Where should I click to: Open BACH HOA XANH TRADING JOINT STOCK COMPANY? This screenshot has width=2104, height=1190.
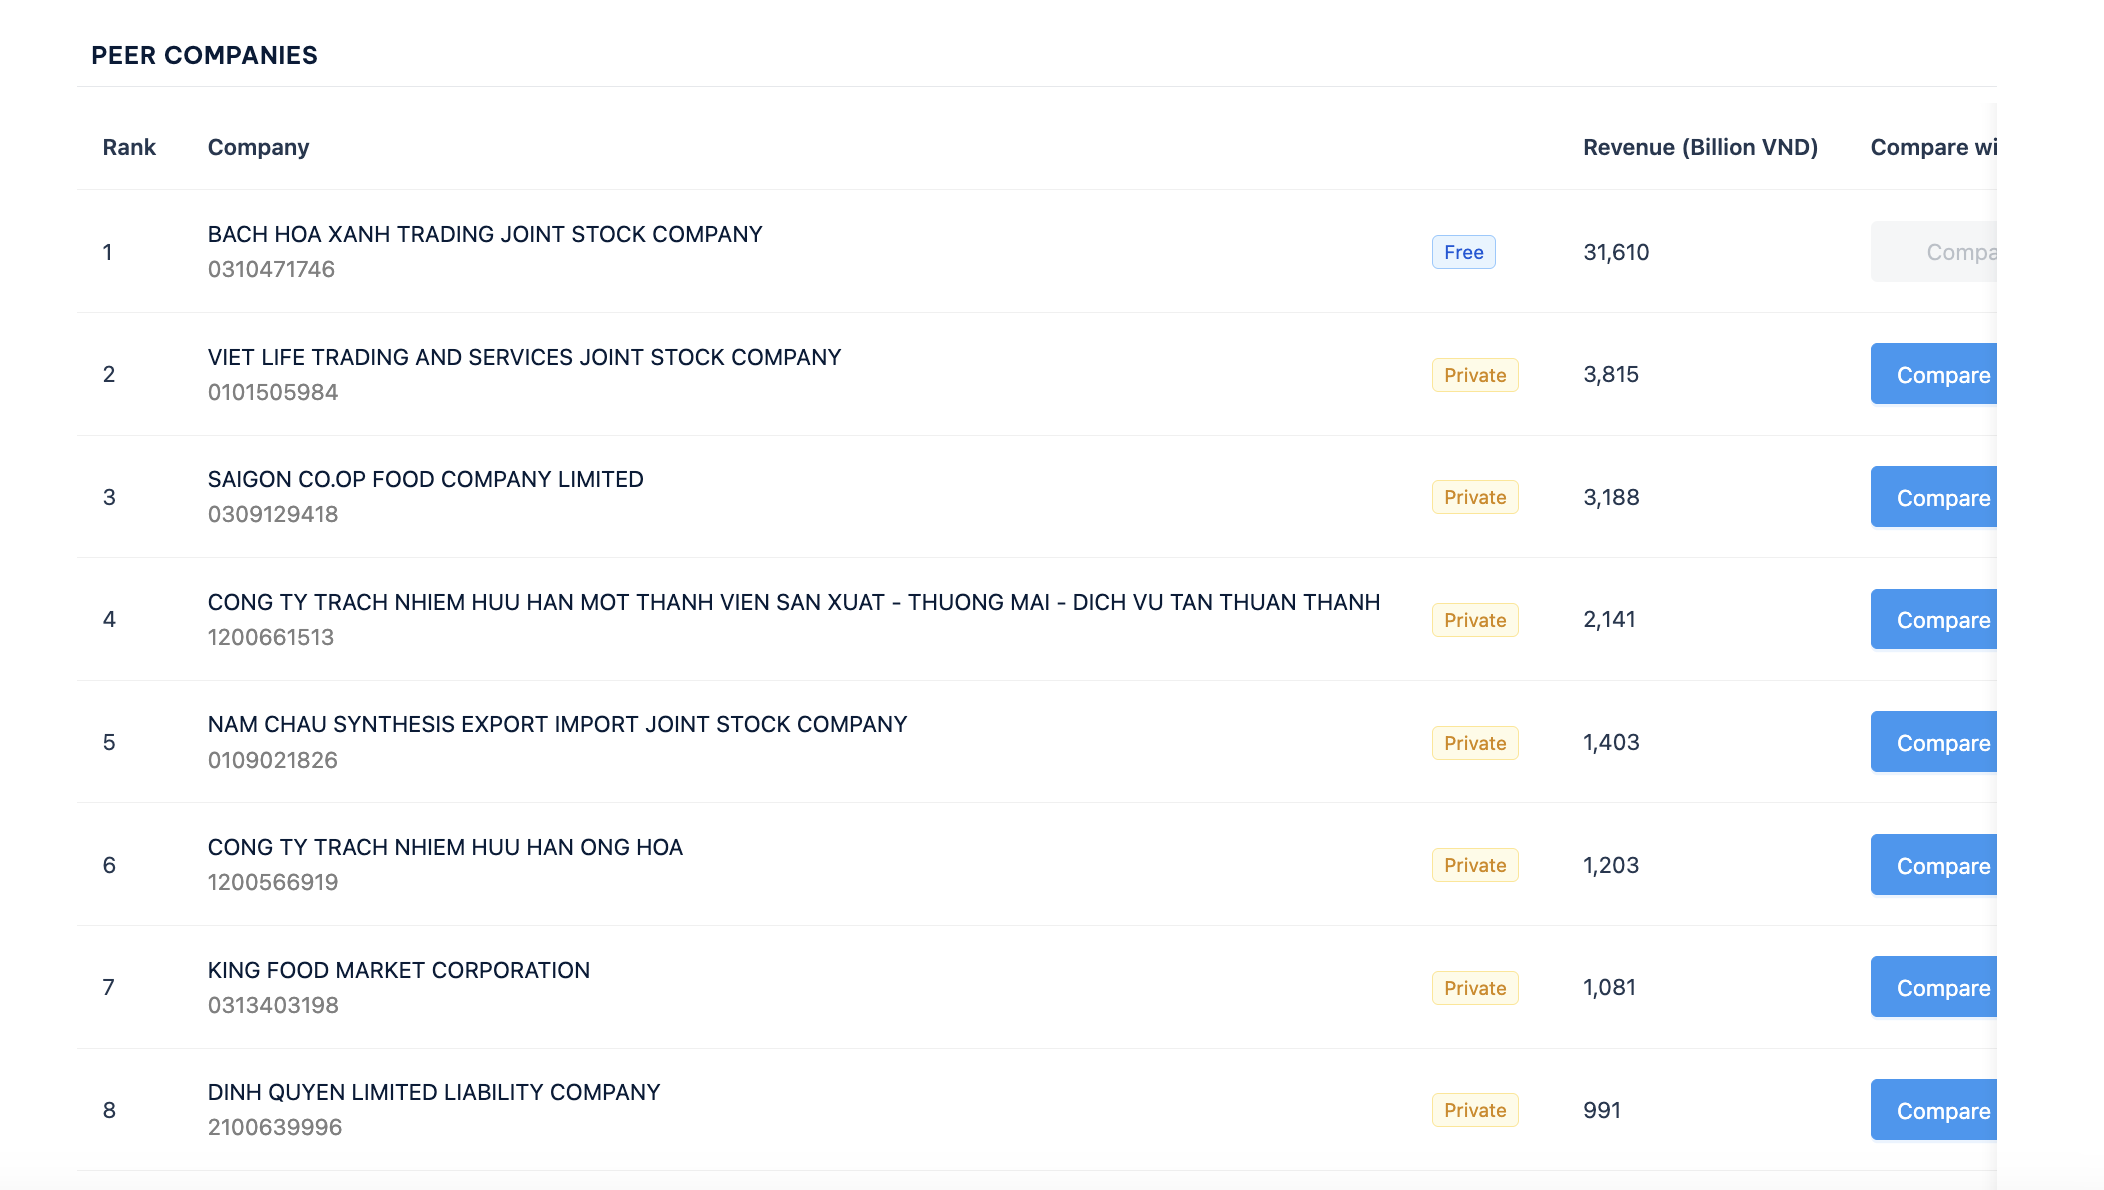(x=485, y=234)
